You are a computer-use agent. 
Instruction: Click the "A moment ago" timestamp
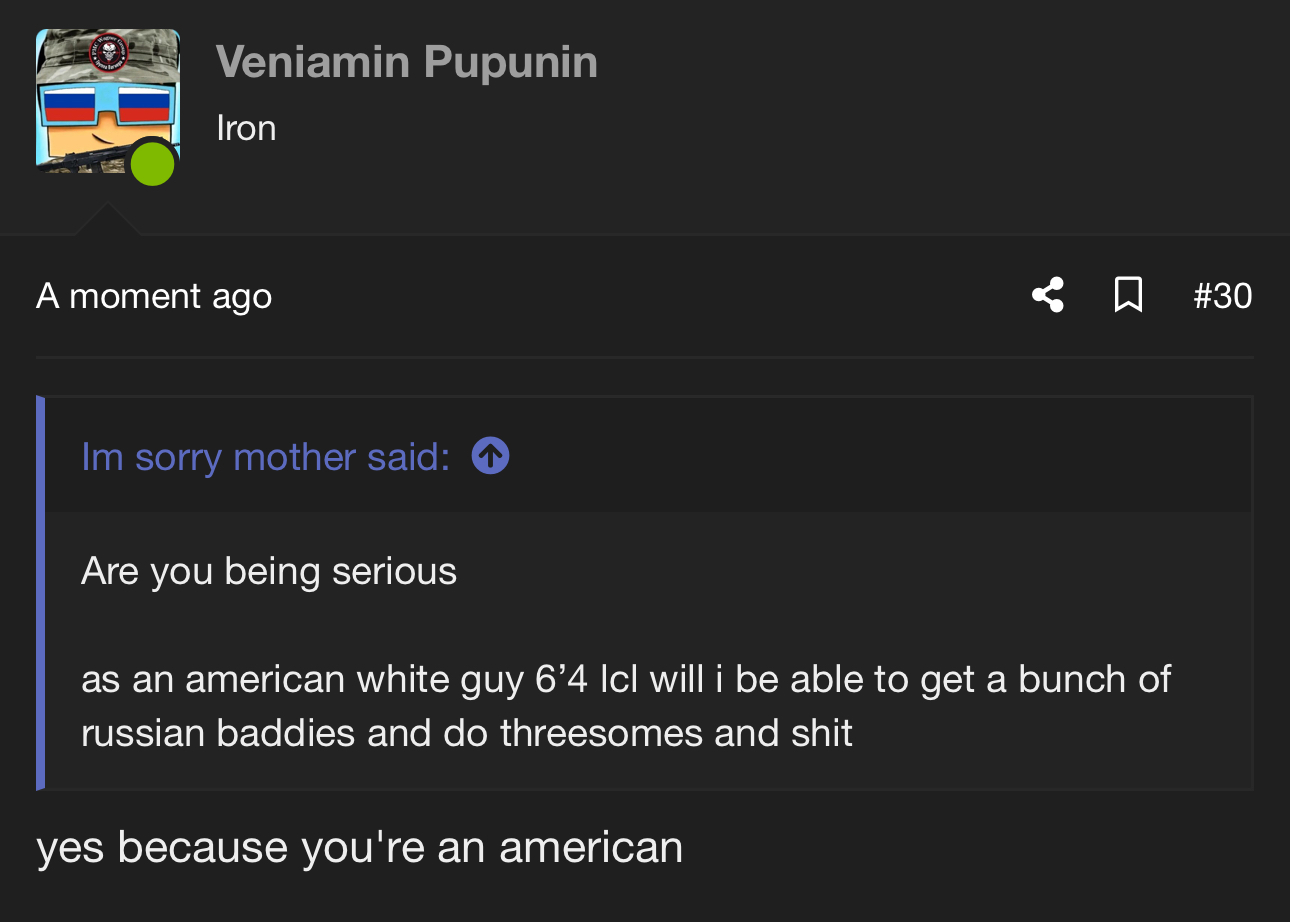tap(154, 296)
